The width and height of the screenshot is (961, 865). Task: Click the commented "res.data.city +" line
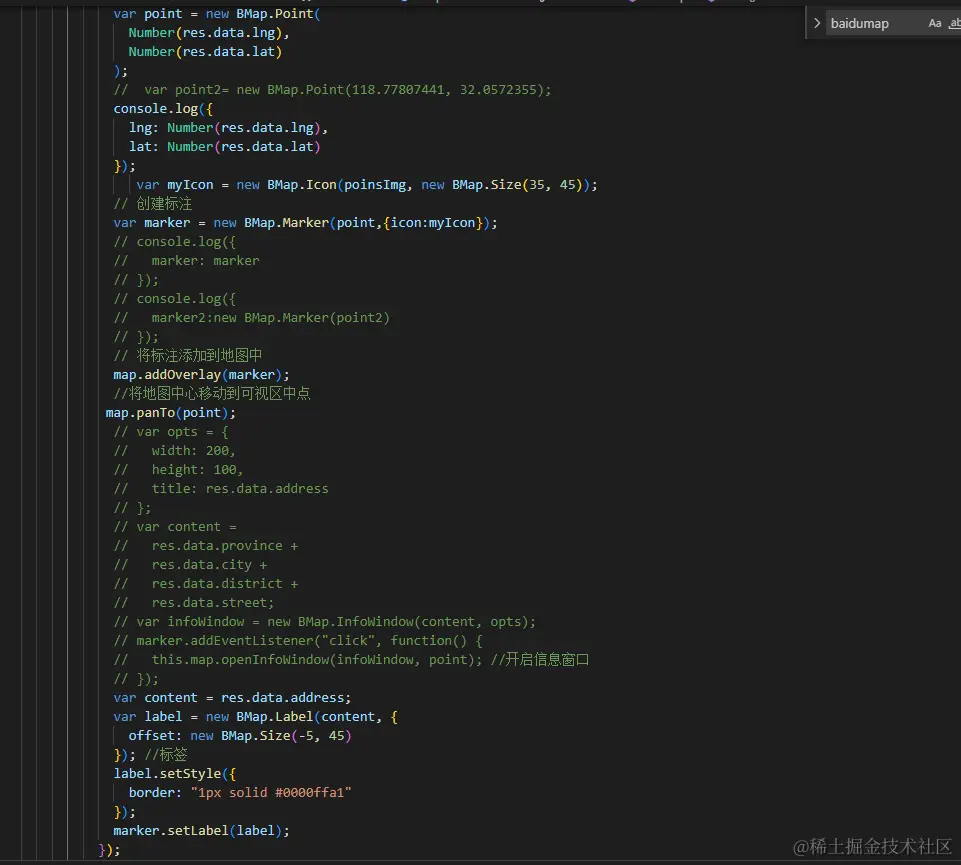tap(190, 565)
